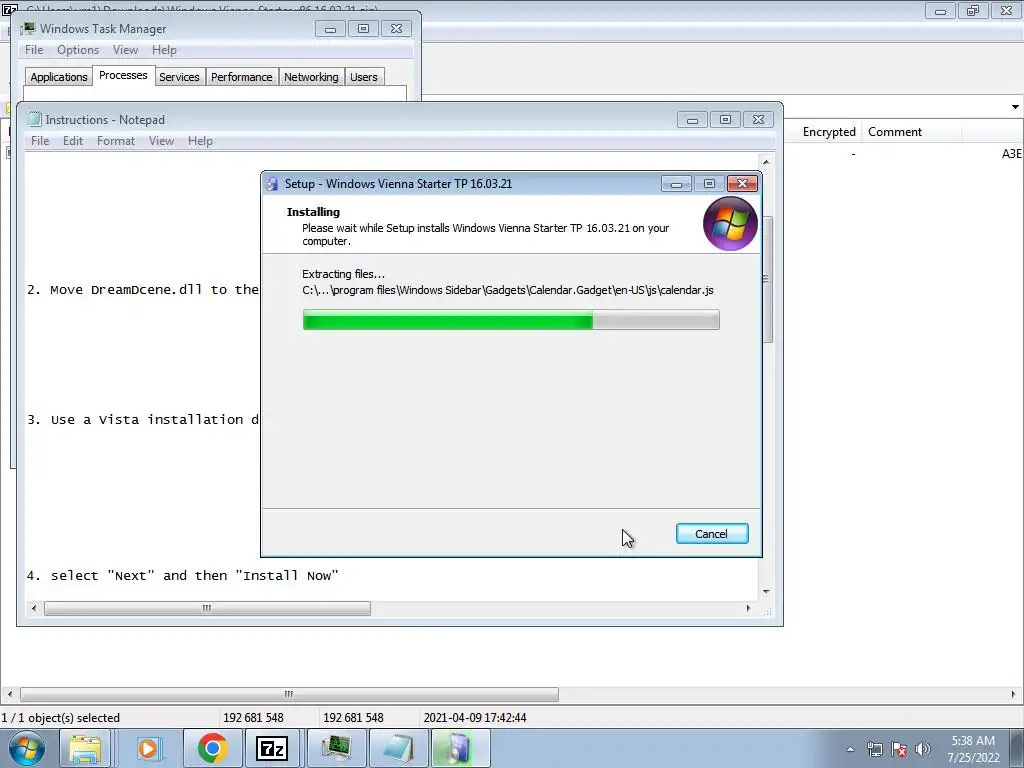Cancel the Windows Vienna Starter installation
The image size is (1024, 768).
(x=712, y=534)
